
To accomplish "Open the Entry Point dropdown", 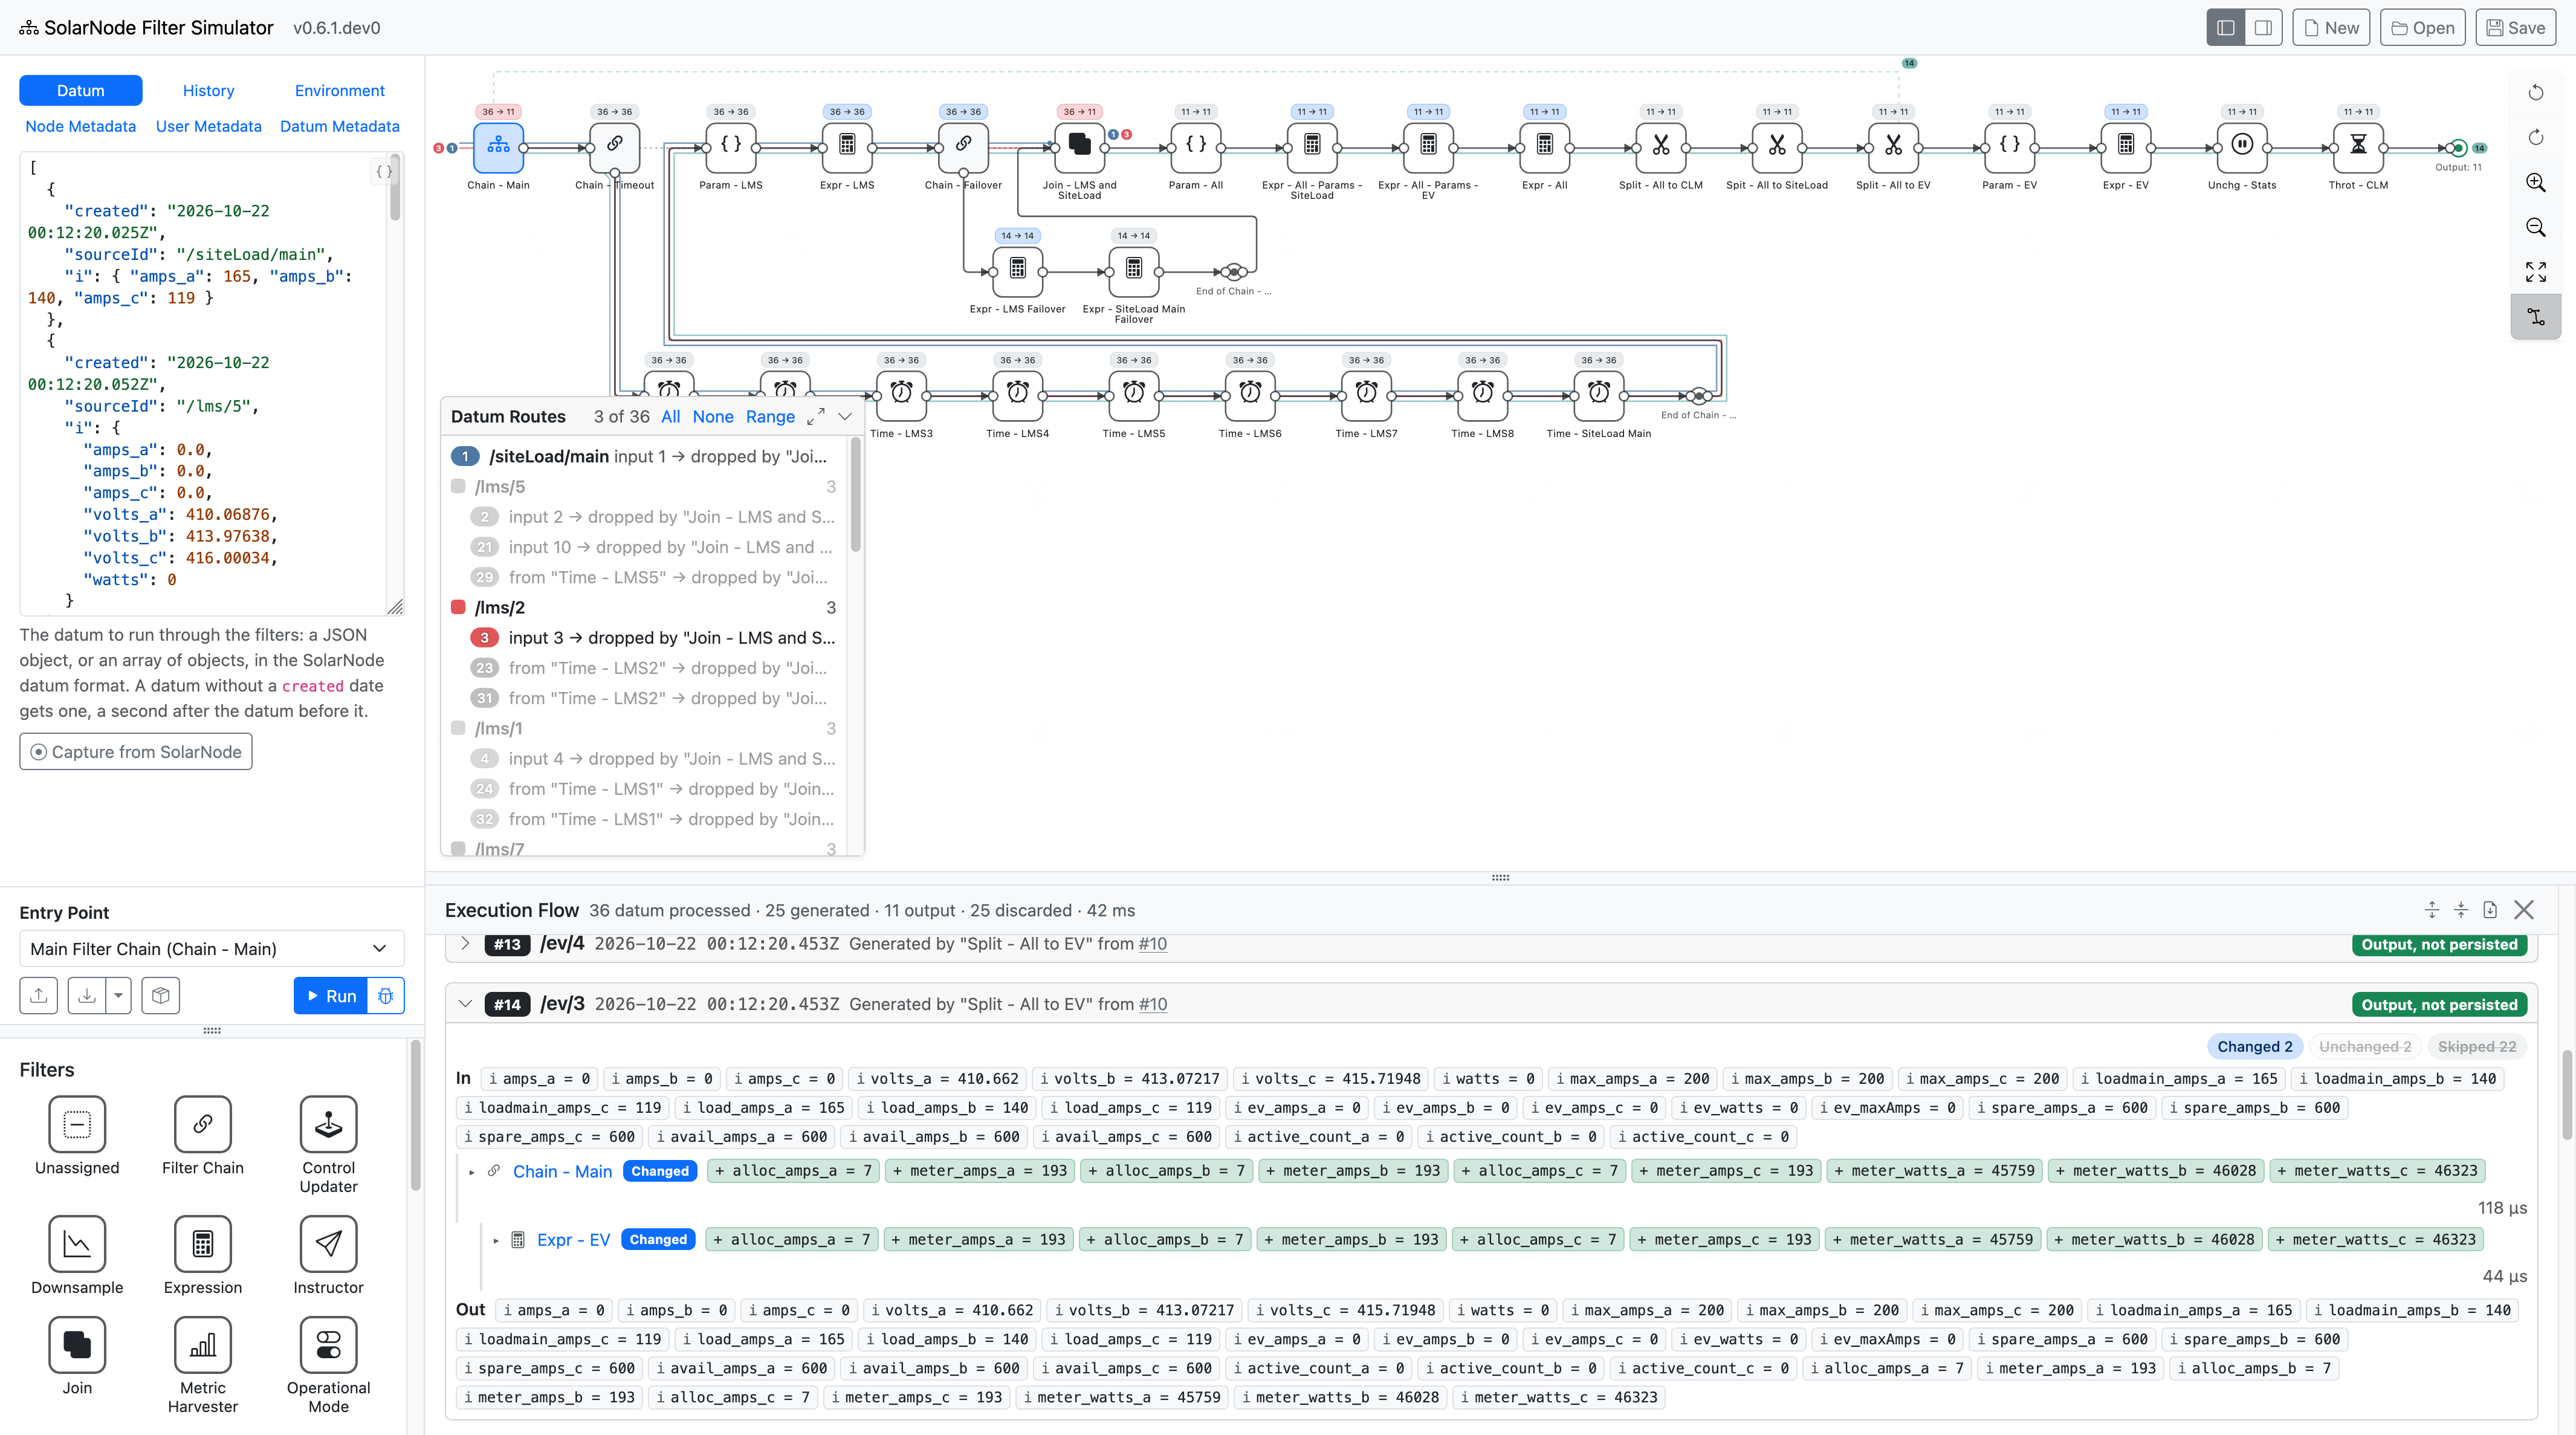I will pos(212,949).
